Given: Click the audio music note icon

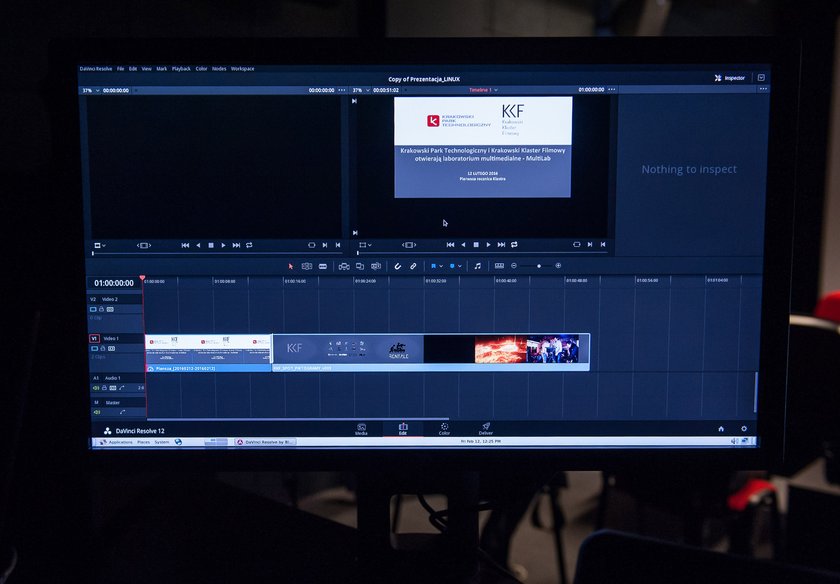Looking at the screenshot, I should (477, 266).
